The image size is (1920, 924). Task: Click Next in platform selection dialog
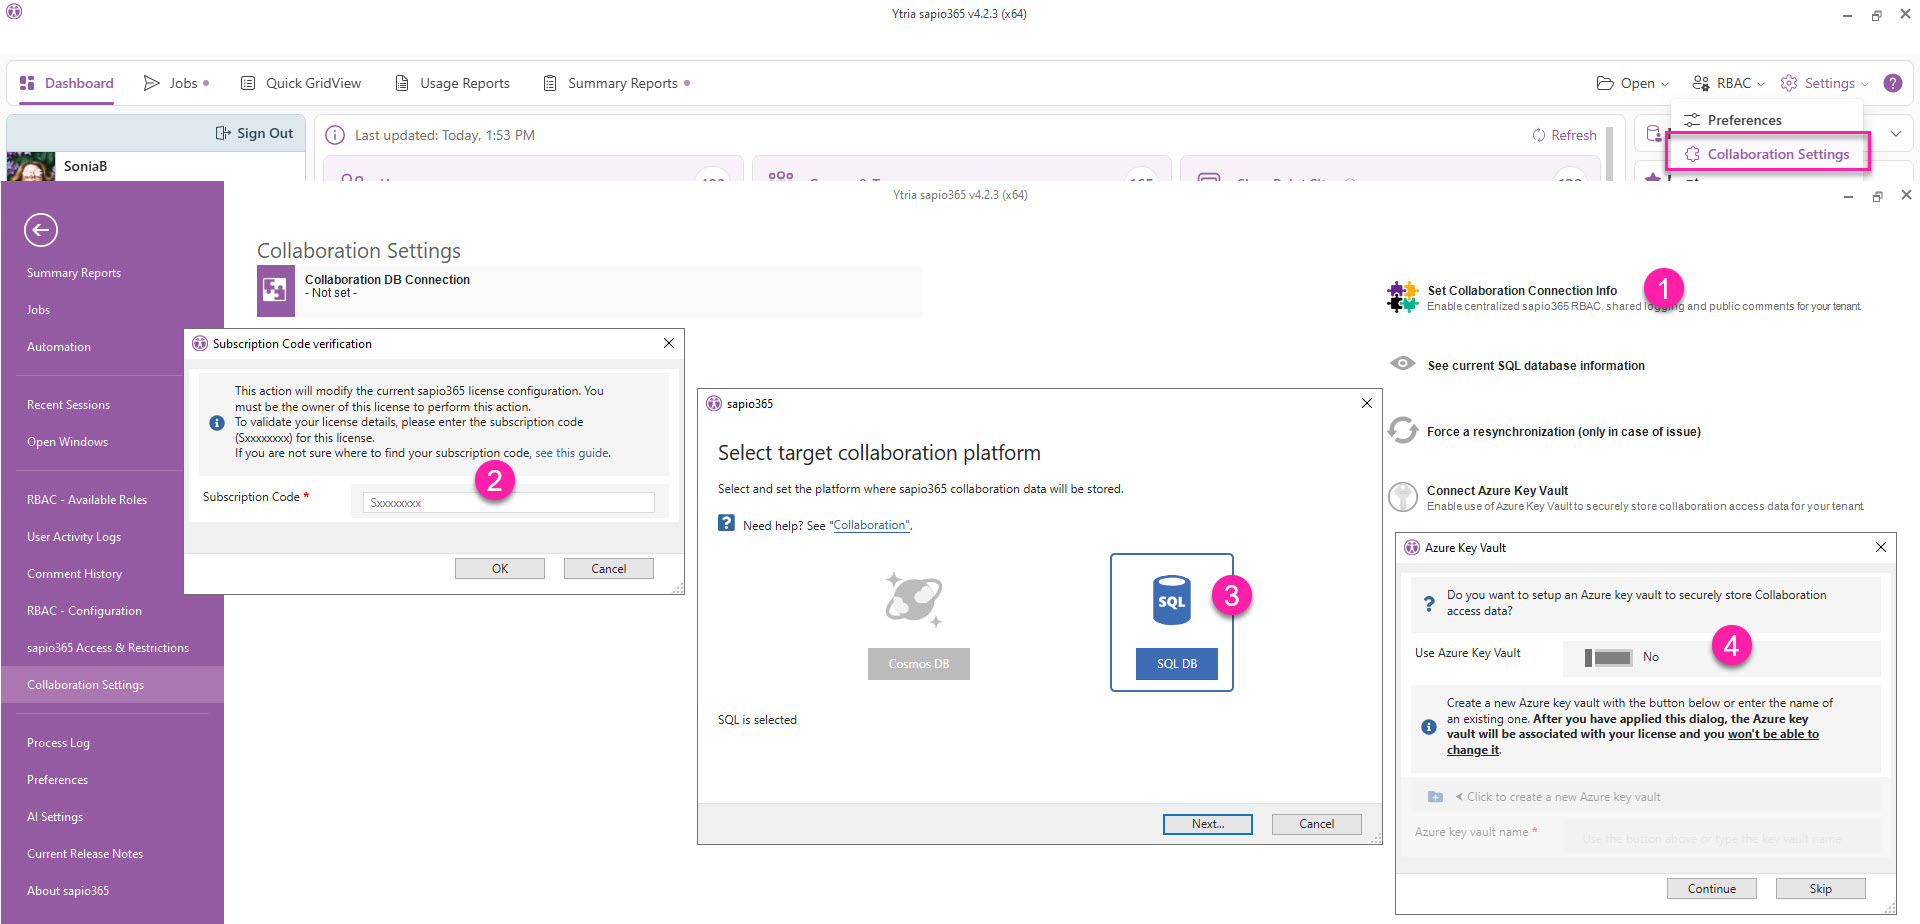pyautogui.click(x=1208, y=824)
